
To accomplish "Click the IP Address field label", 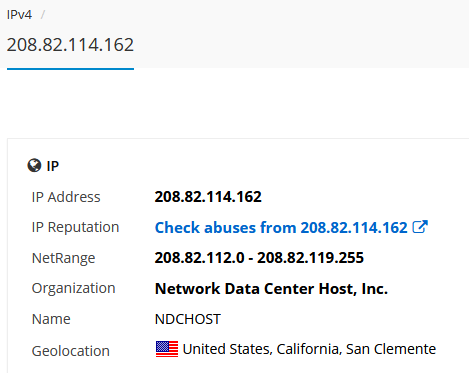I will click(66, 197).
